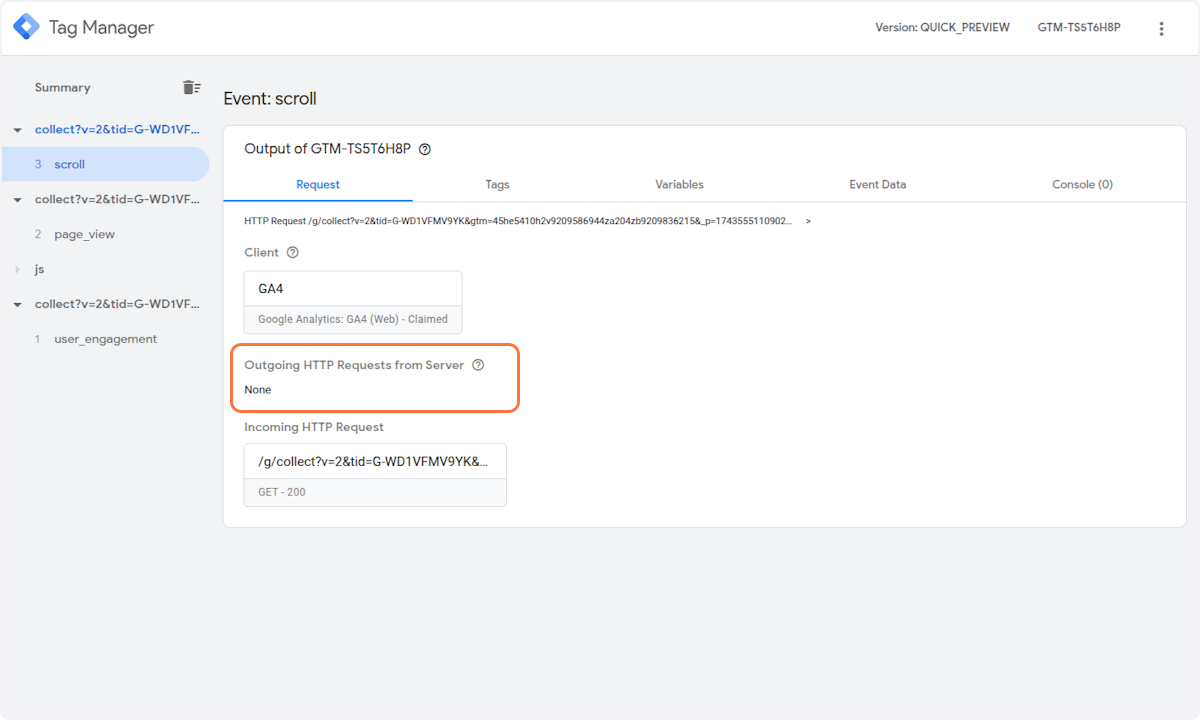Switch to the Variables tab
Viewport: 1200px width, 720px height.
tap(679, 185)
